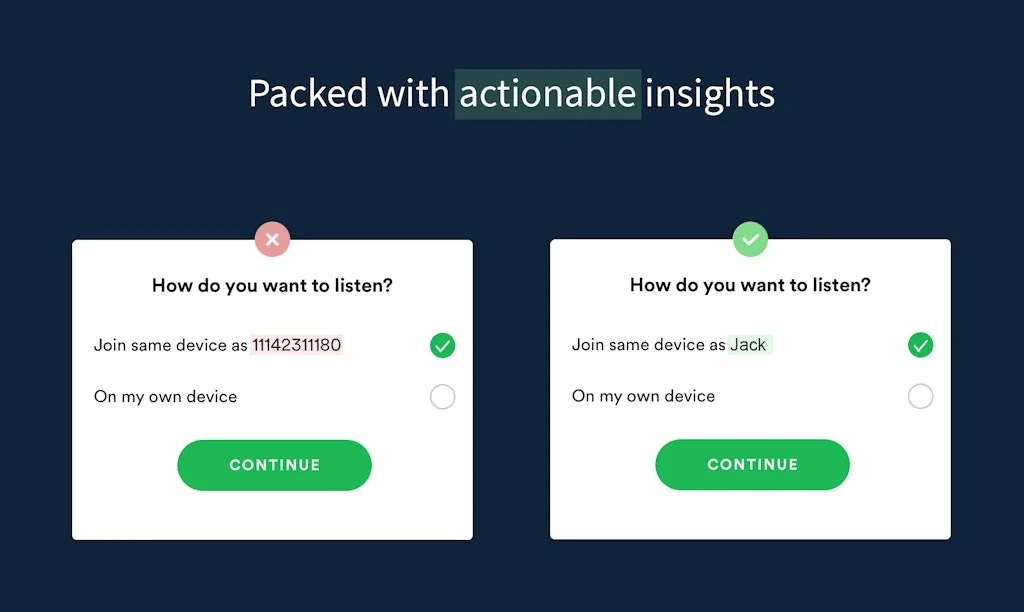
Task: Click 'How do you want to listen?' under red X
Action: 272,286
